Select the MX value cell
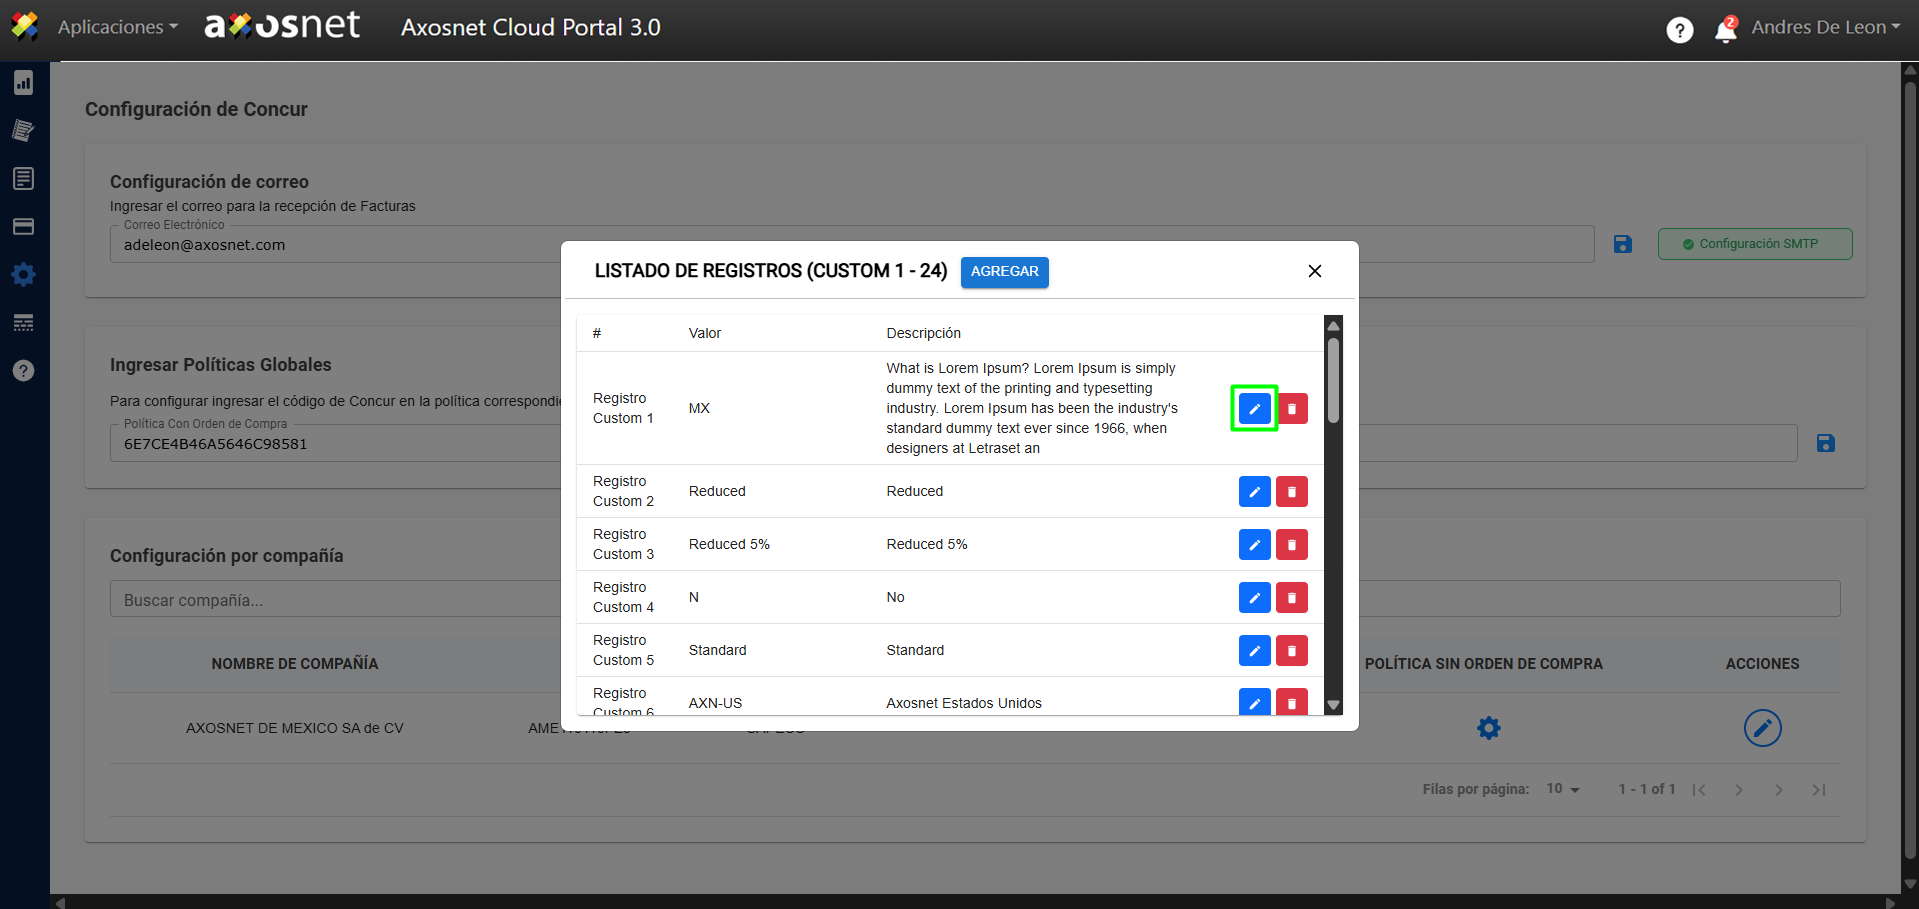This screenshot has height=909, width=1919. [699, 408]
